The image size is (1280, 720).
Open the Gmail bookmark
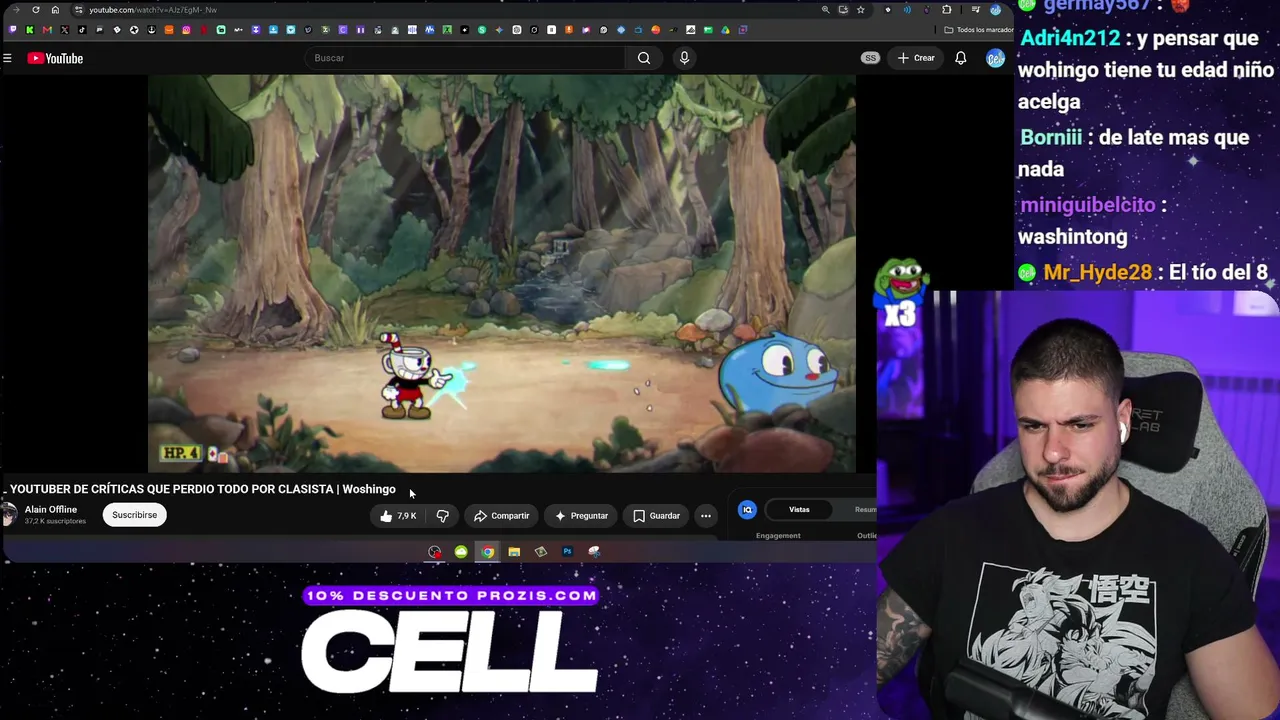click(47, 30)
